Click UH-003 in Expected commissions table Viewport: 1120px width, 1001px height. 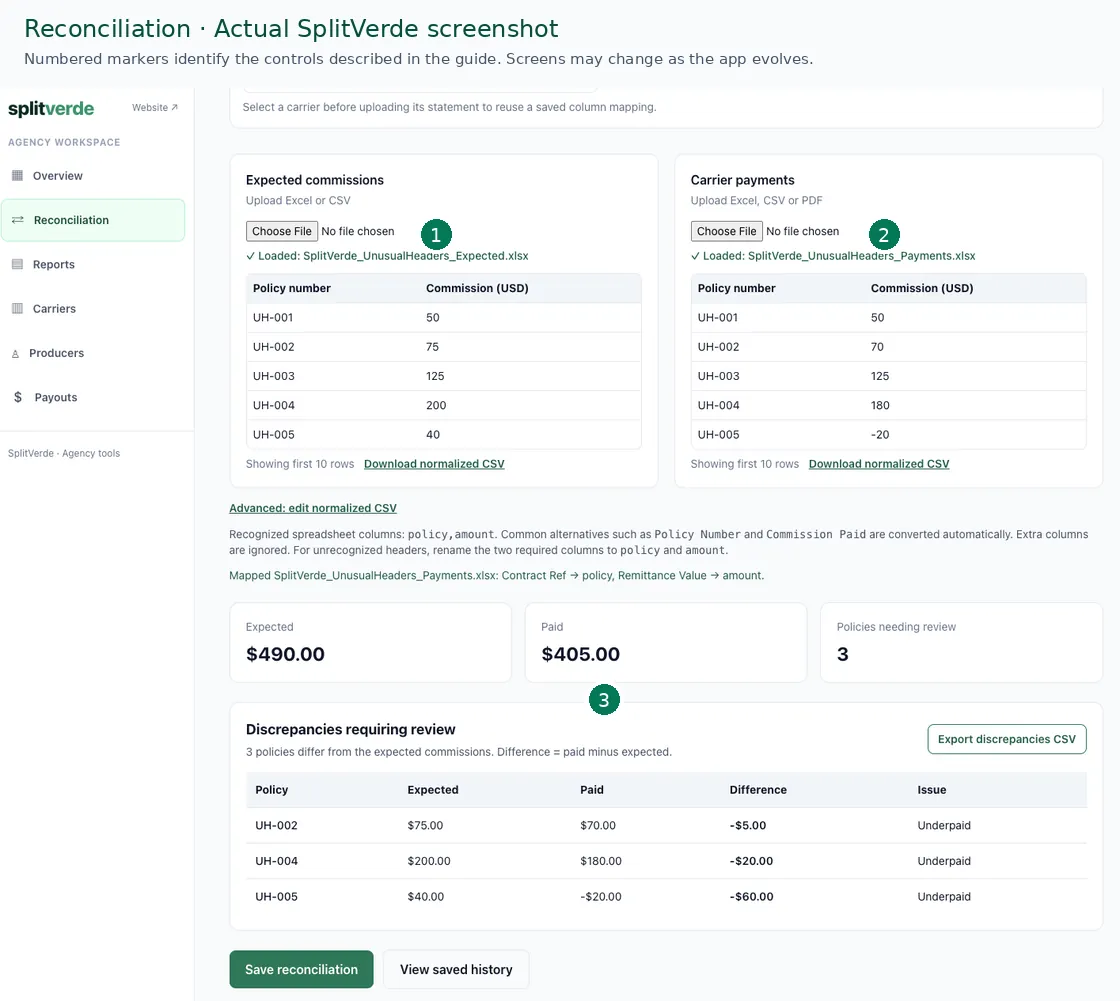tap(274, 376)
